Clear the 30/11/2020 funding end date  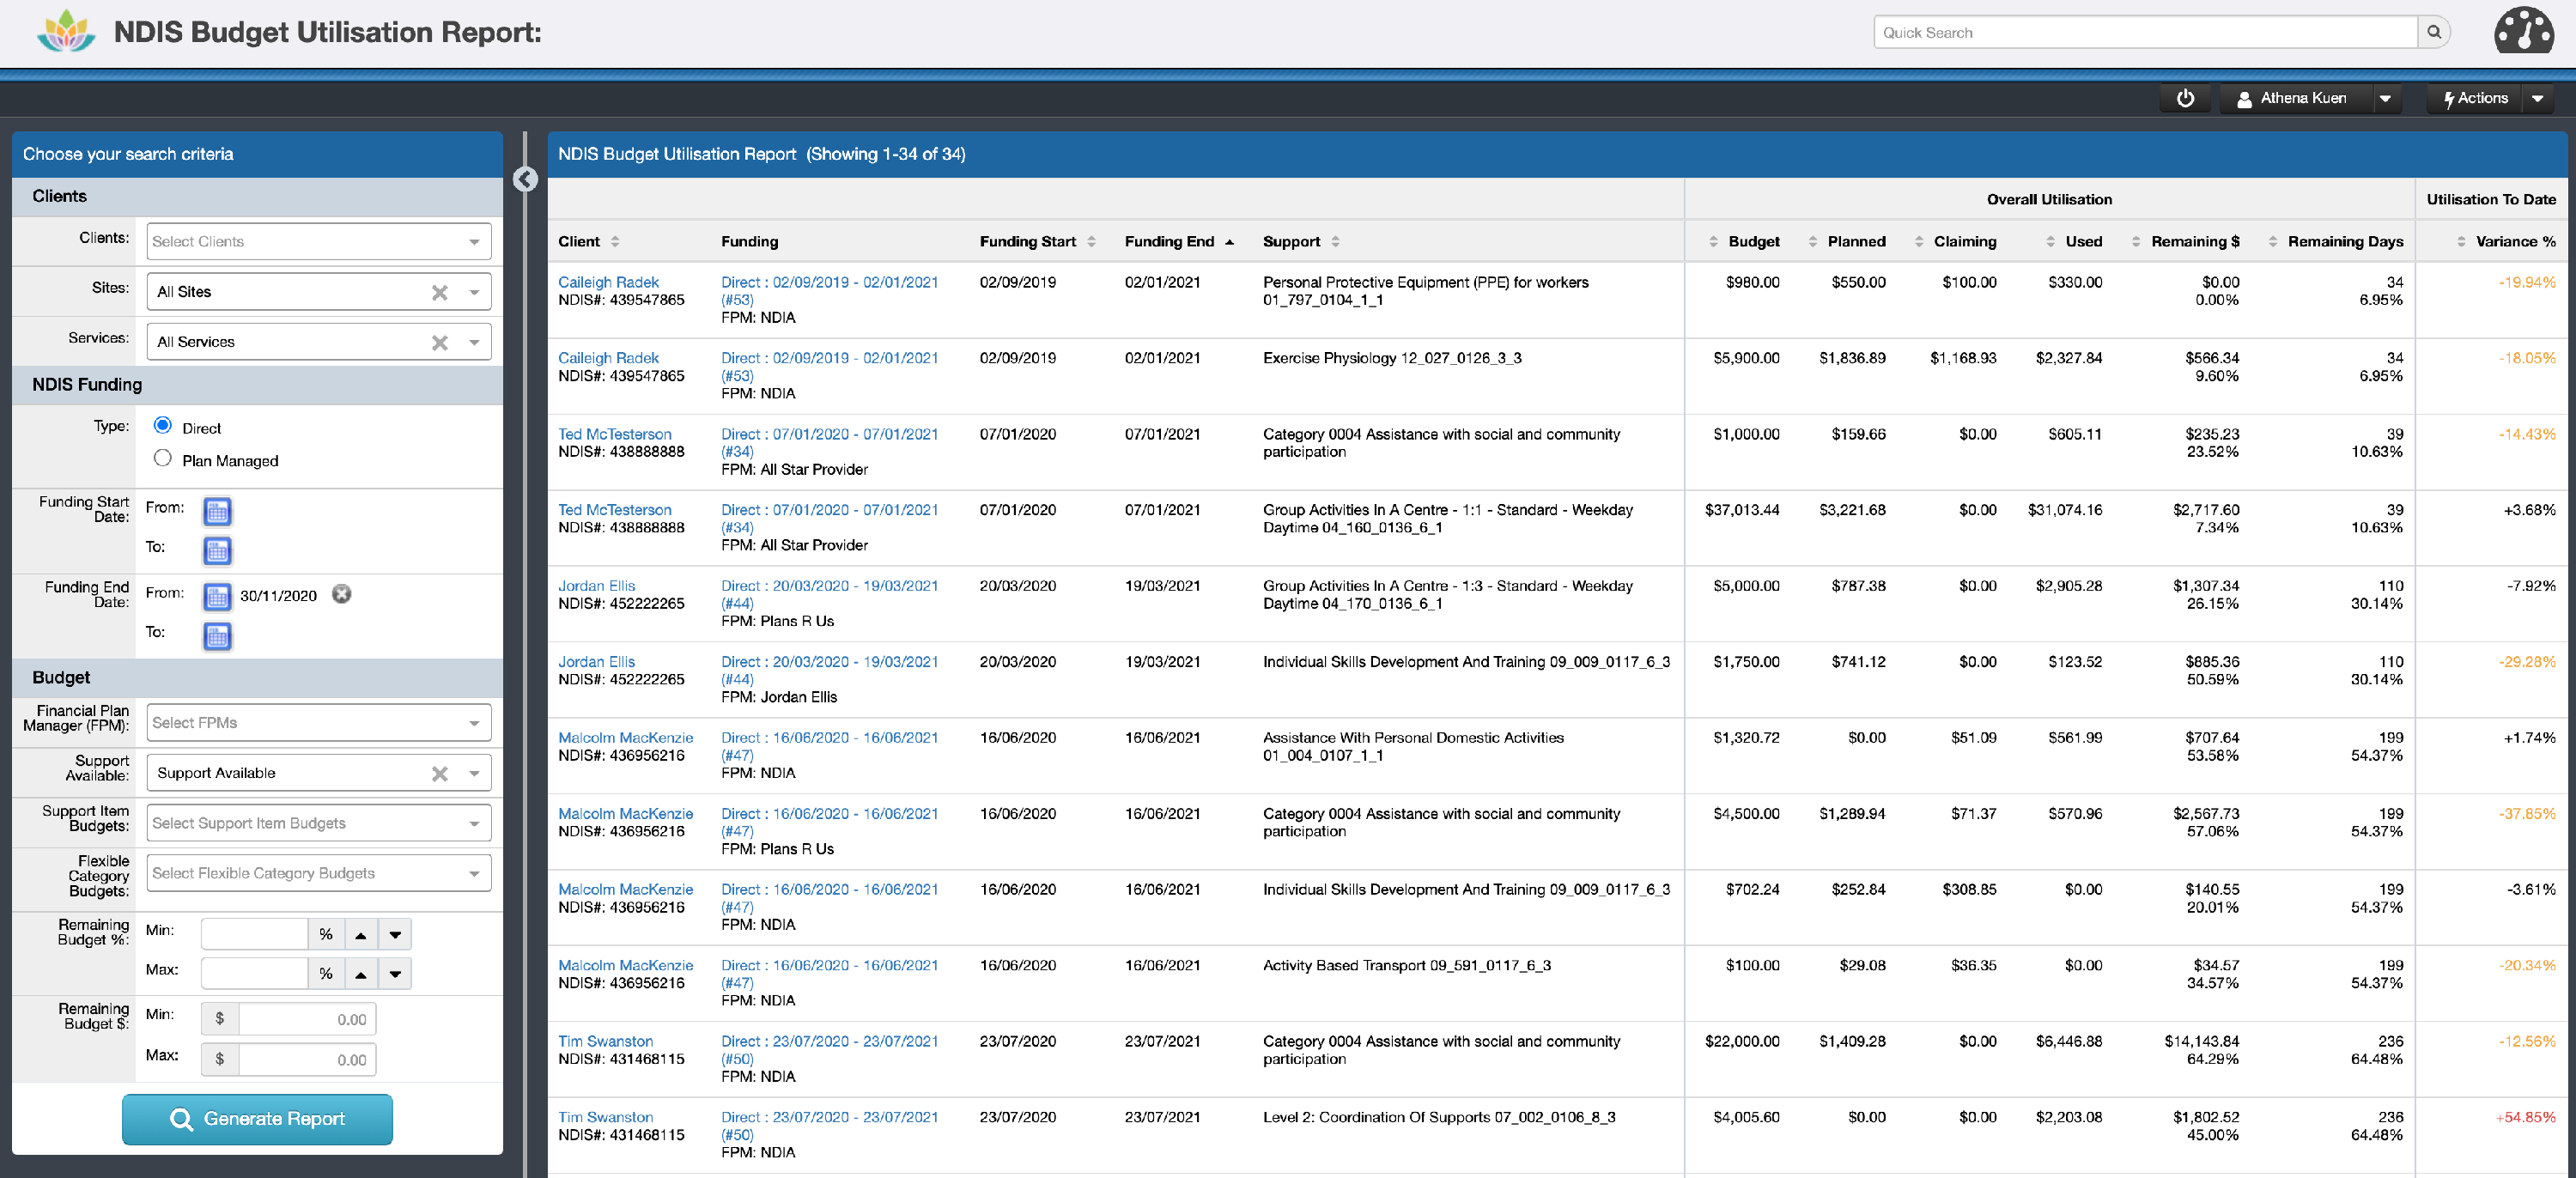coord(342,594)
